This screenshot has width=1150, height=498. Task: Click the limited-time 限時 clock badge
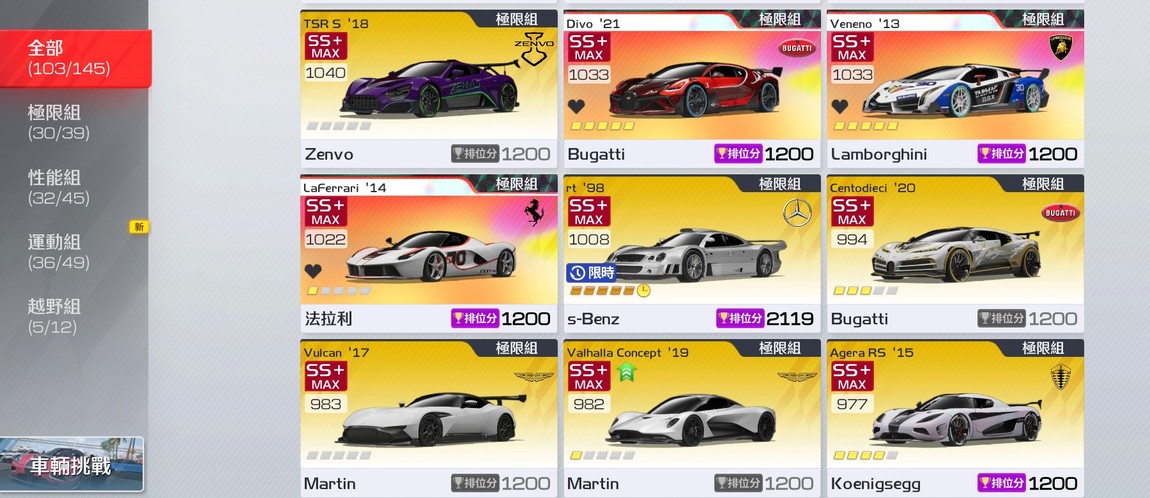(x=591, y=273)
